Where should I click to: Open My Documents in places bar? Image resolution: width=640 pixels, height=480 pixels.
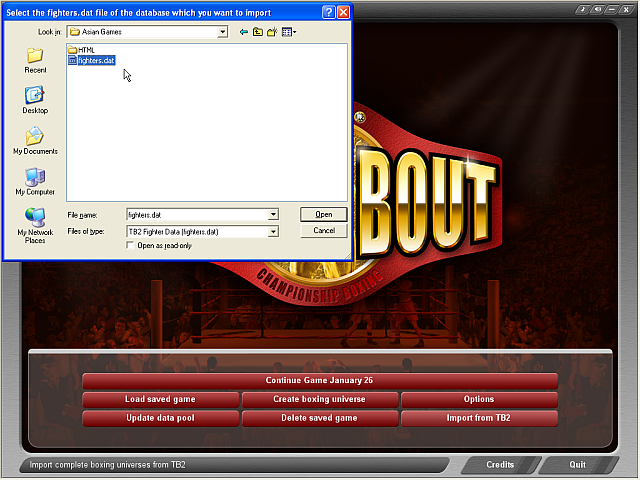point(35,141)
